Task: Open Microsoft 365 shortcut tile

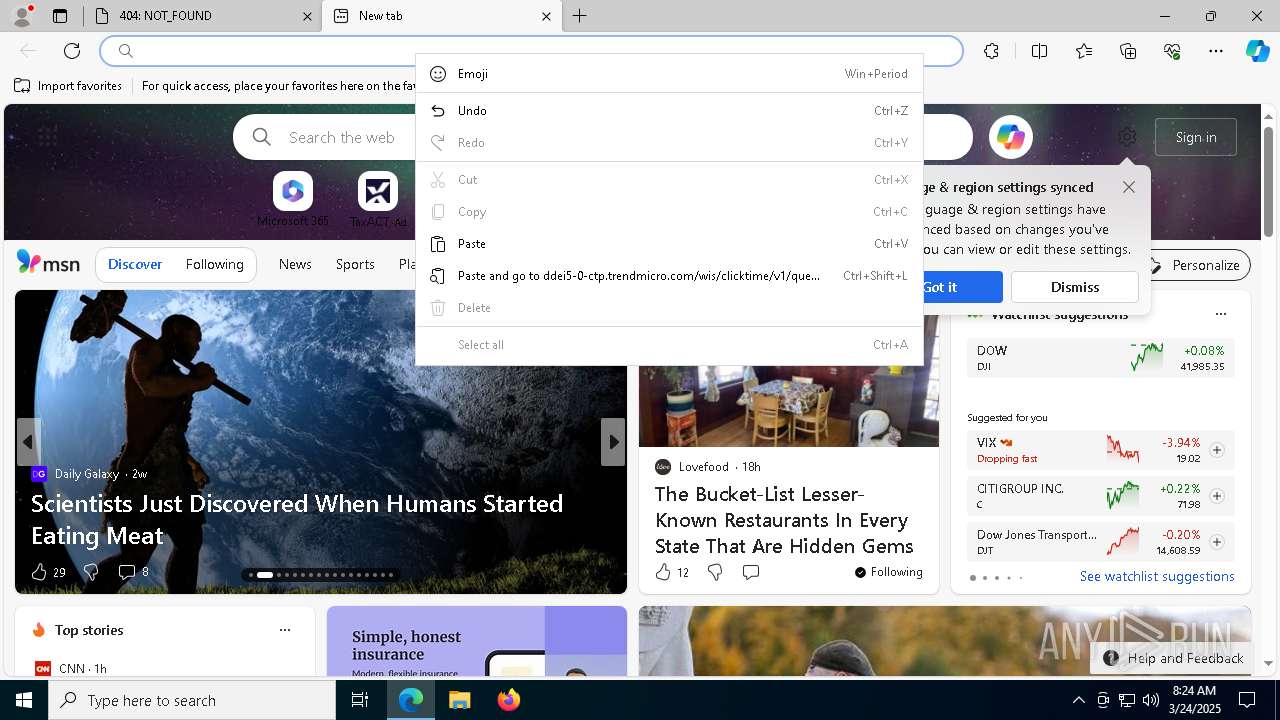Action: point(292,199)
